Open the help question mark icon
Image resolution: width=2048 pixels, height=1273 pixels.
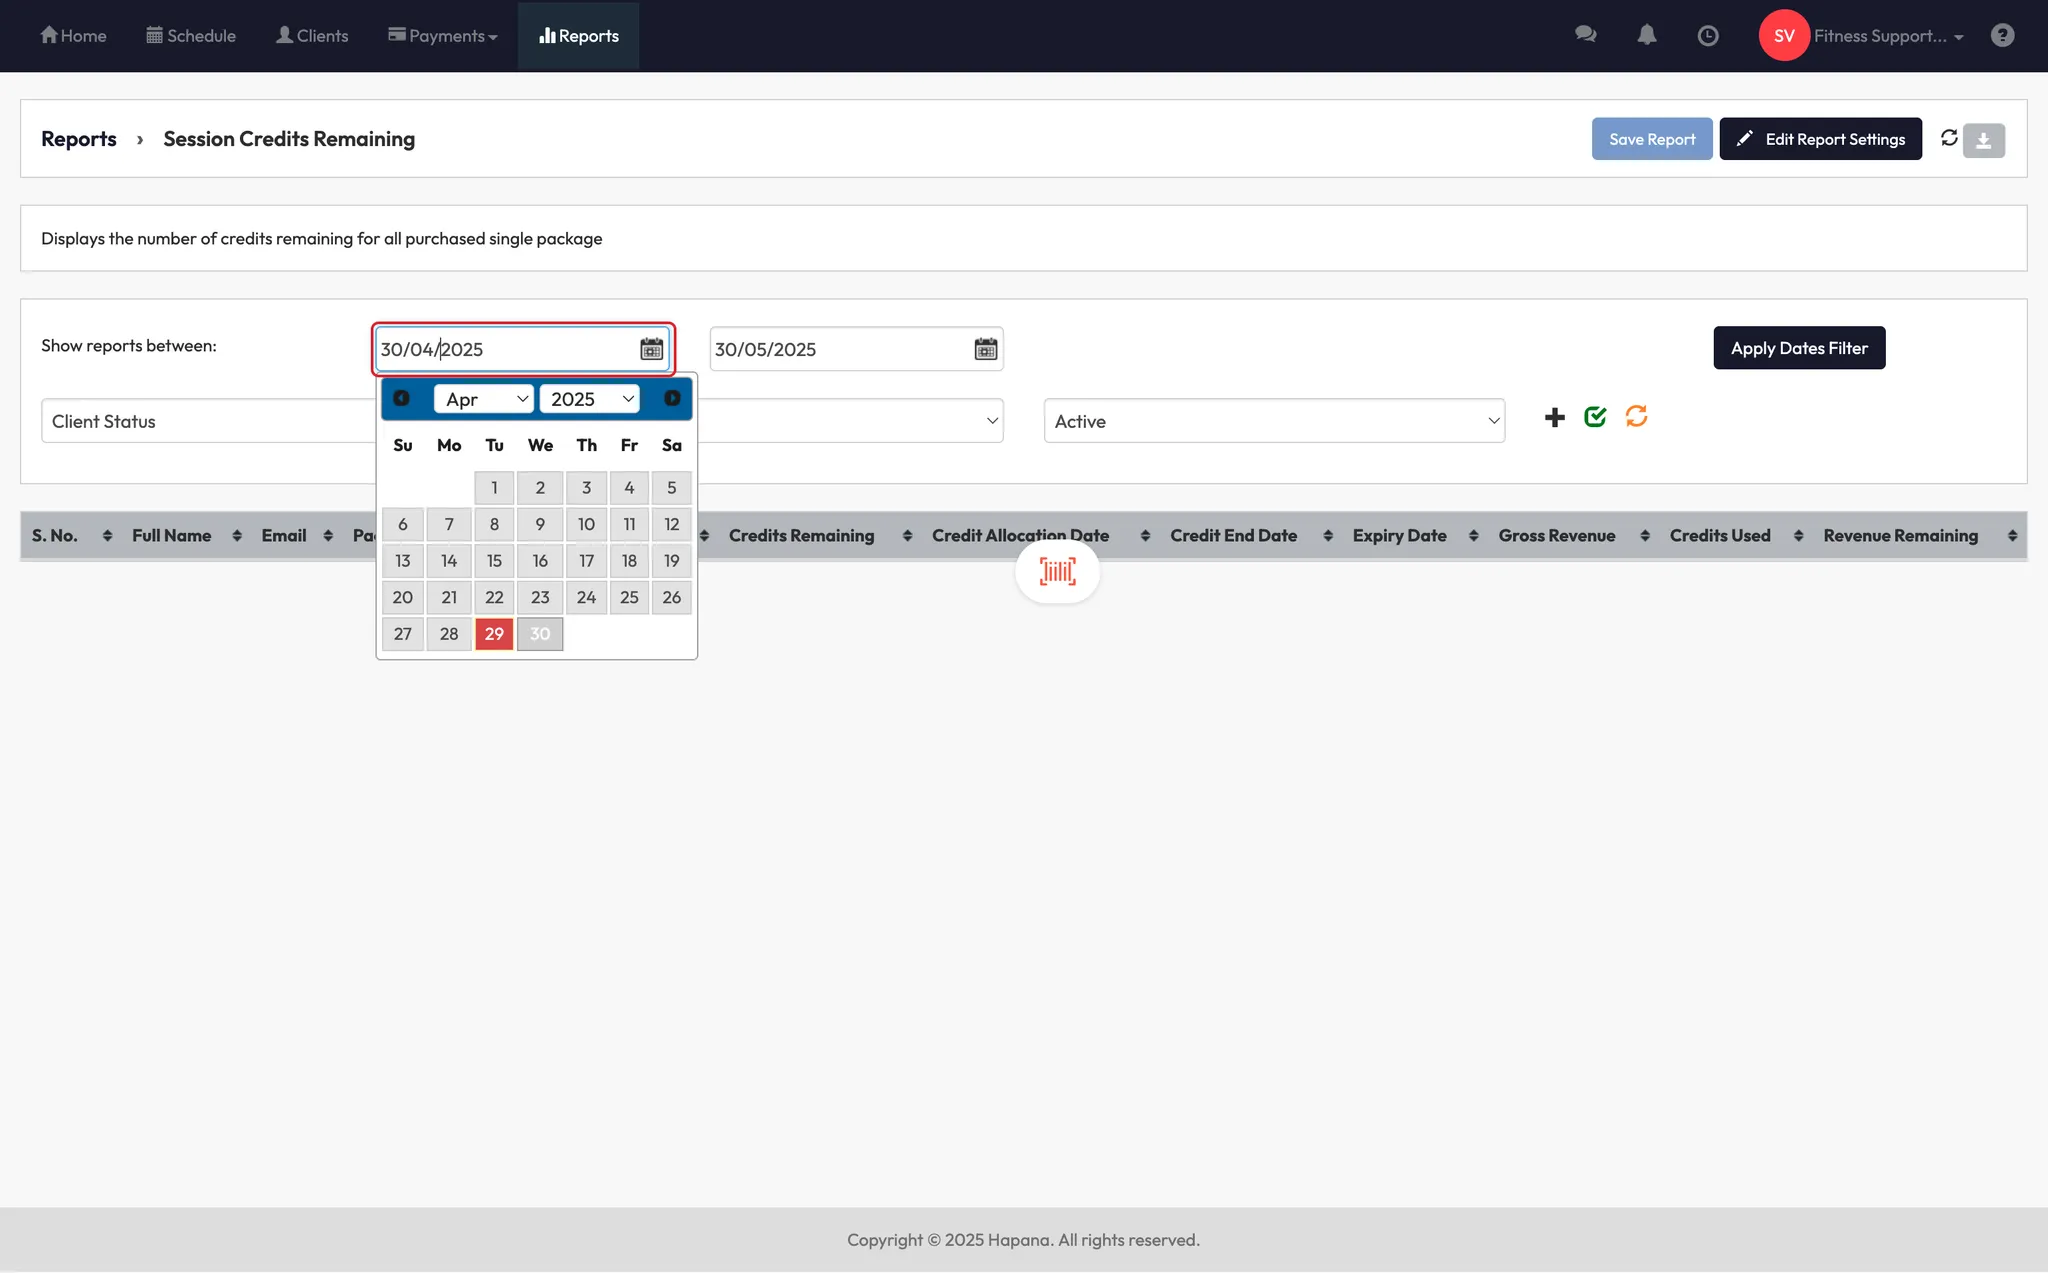pyautogui.click(x=2002, y=35)
